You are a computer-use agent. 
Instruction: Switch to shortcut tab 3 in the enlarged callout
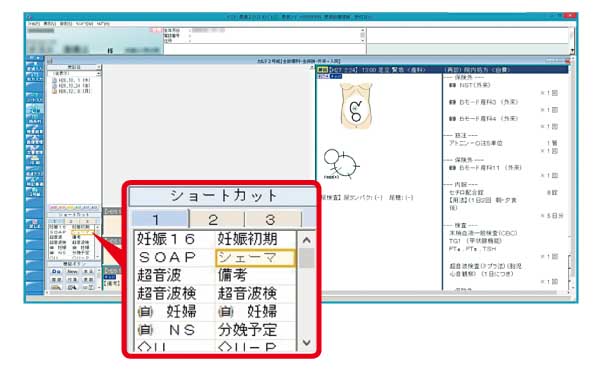[x=273, y=220]
